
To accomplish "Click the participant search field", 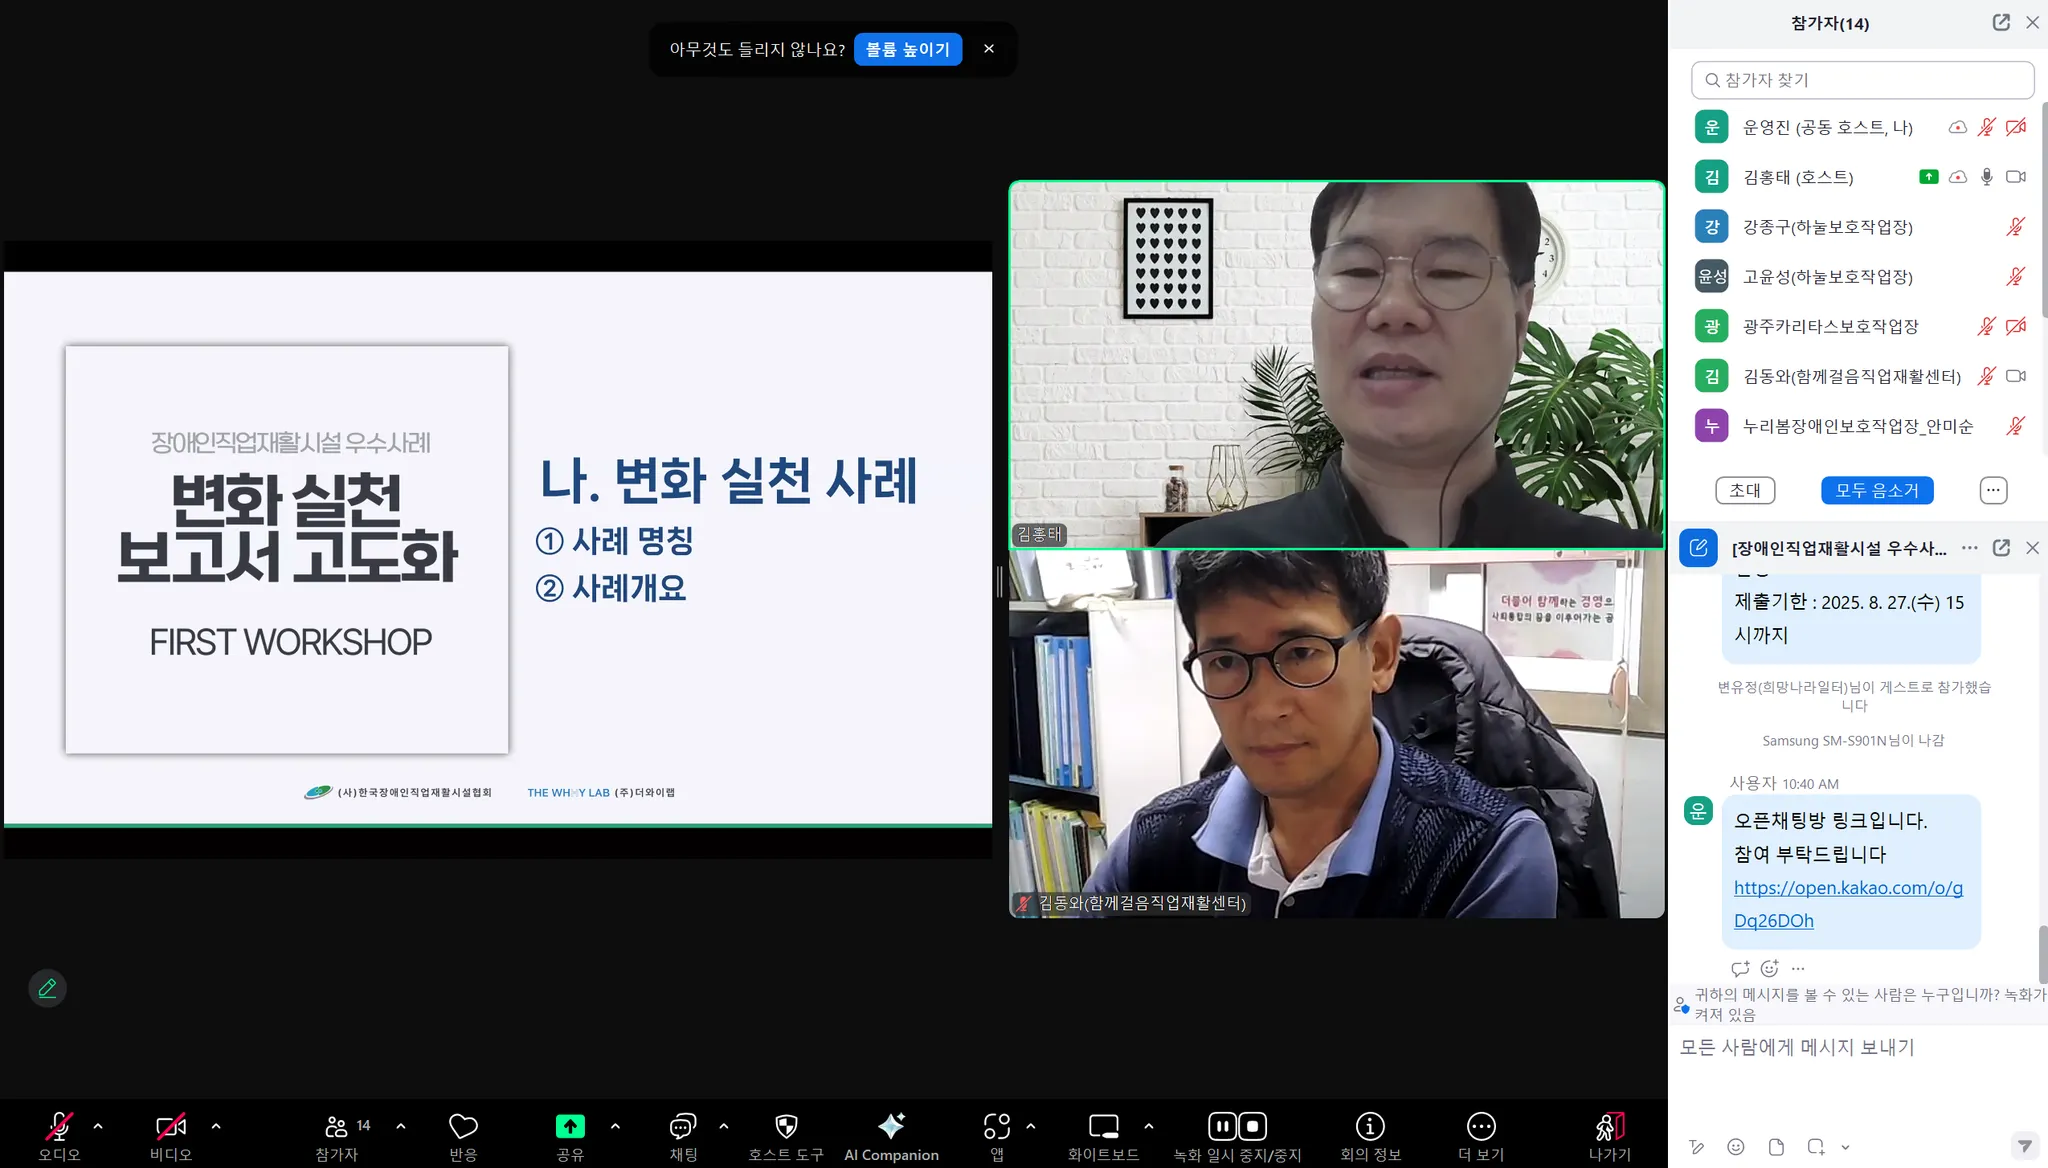I will tap(1862, 80).
